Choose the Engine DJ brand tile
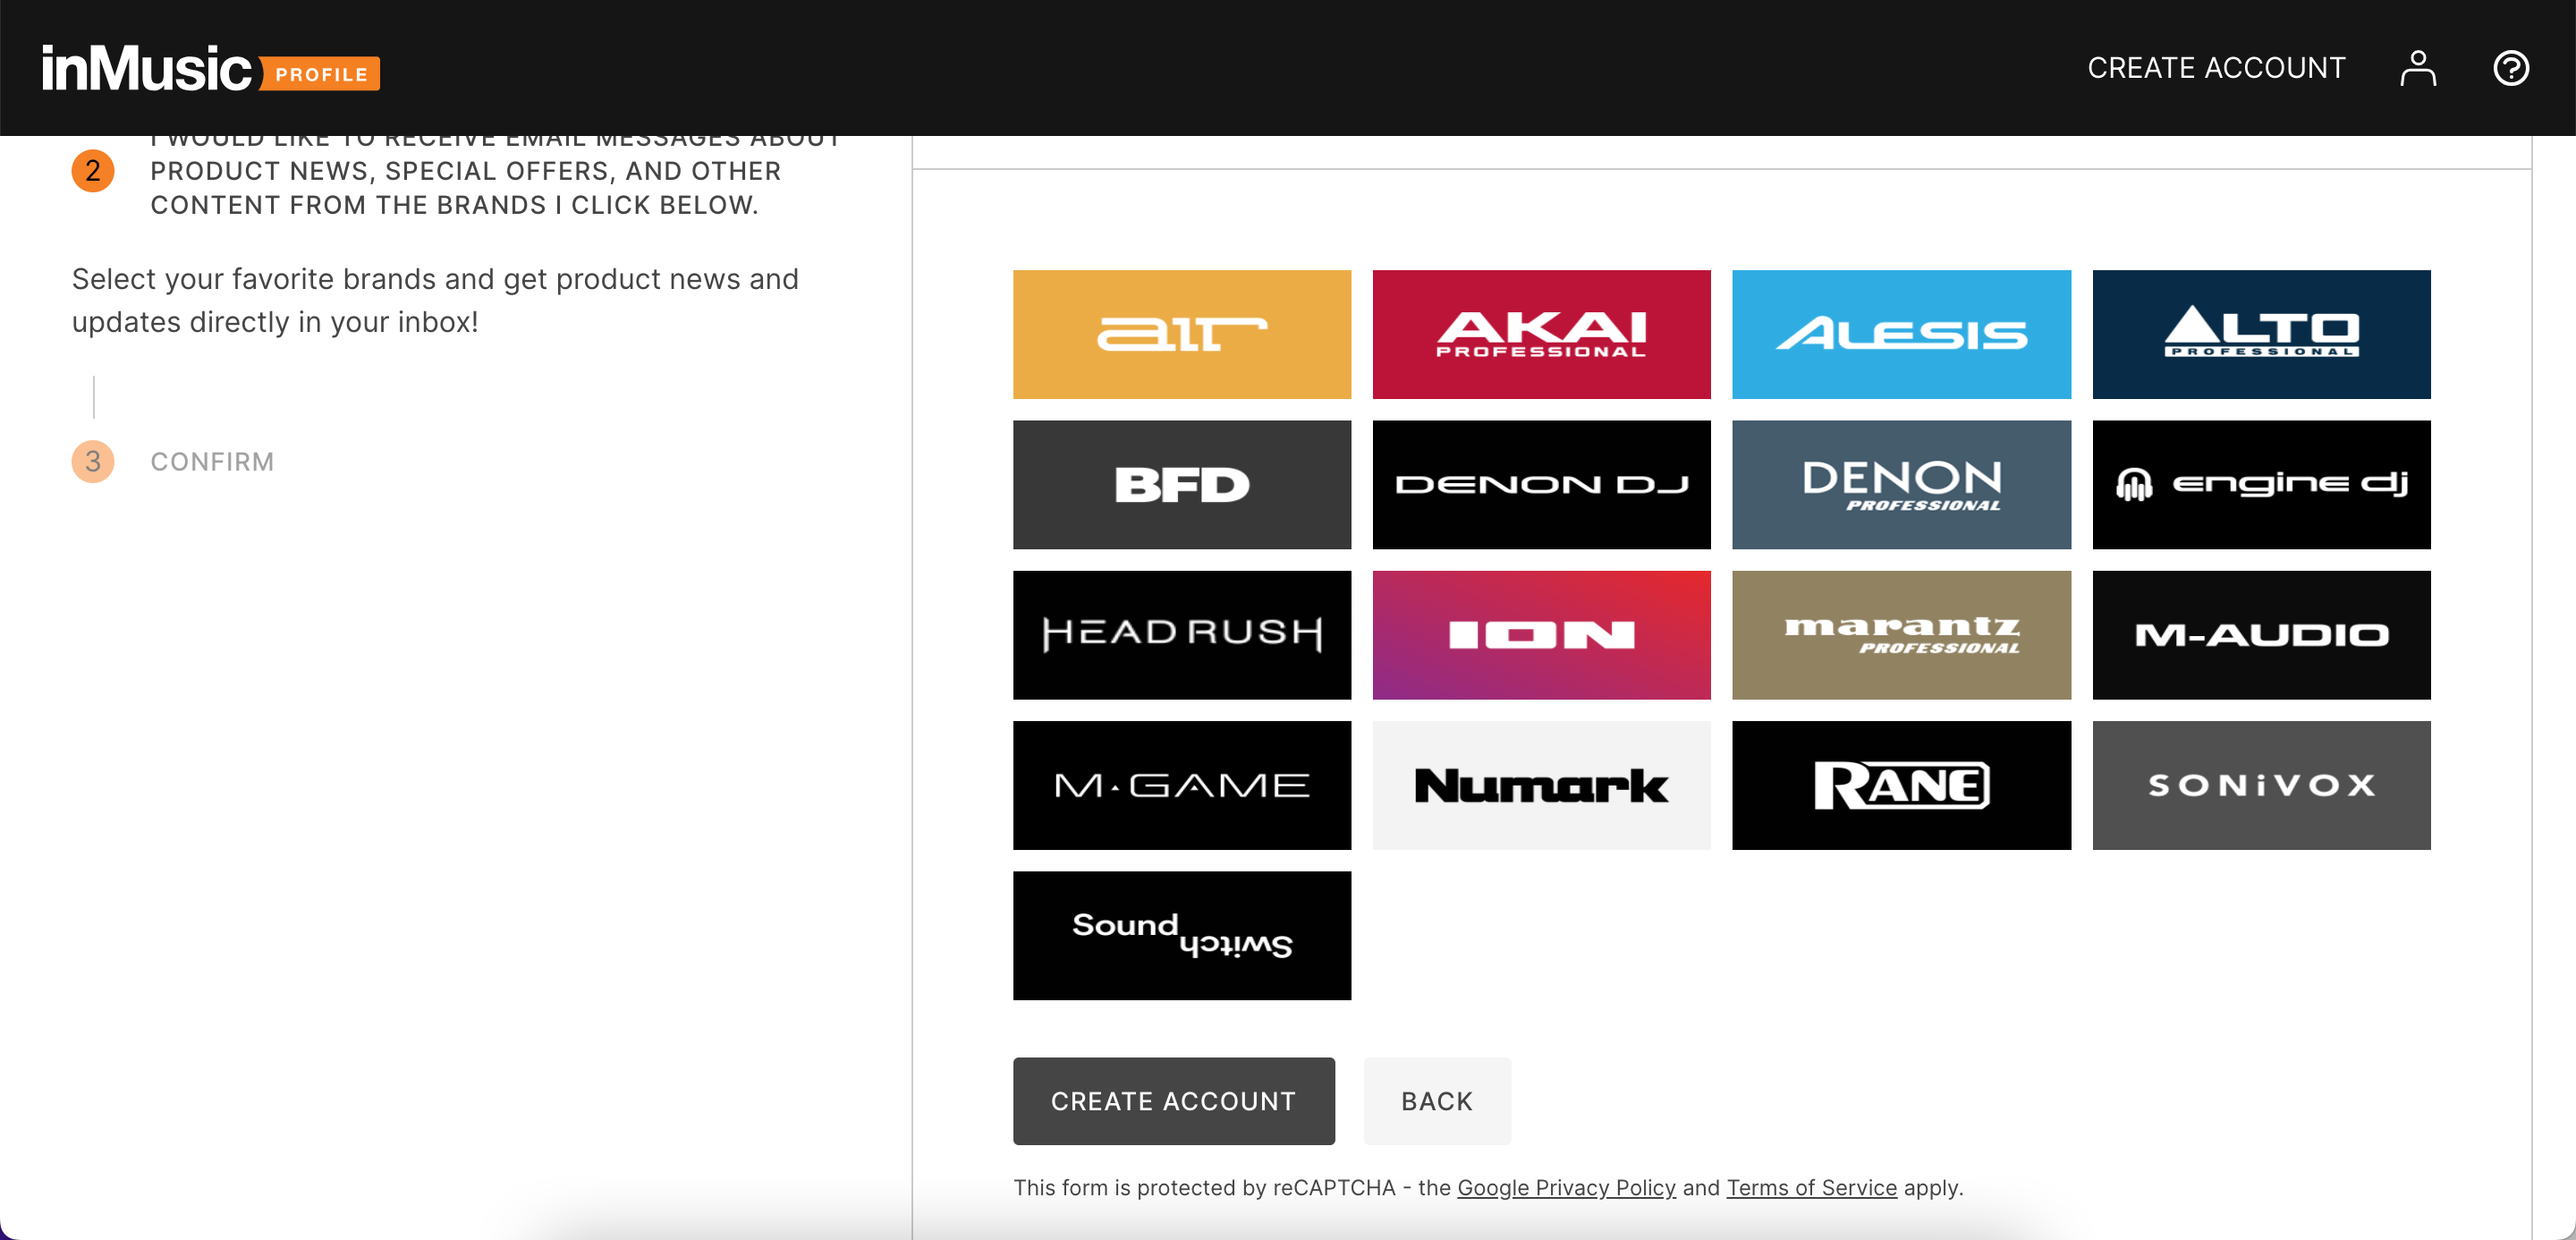The height and width of the screenshot is (1240, 2576). click(2261, 485)
